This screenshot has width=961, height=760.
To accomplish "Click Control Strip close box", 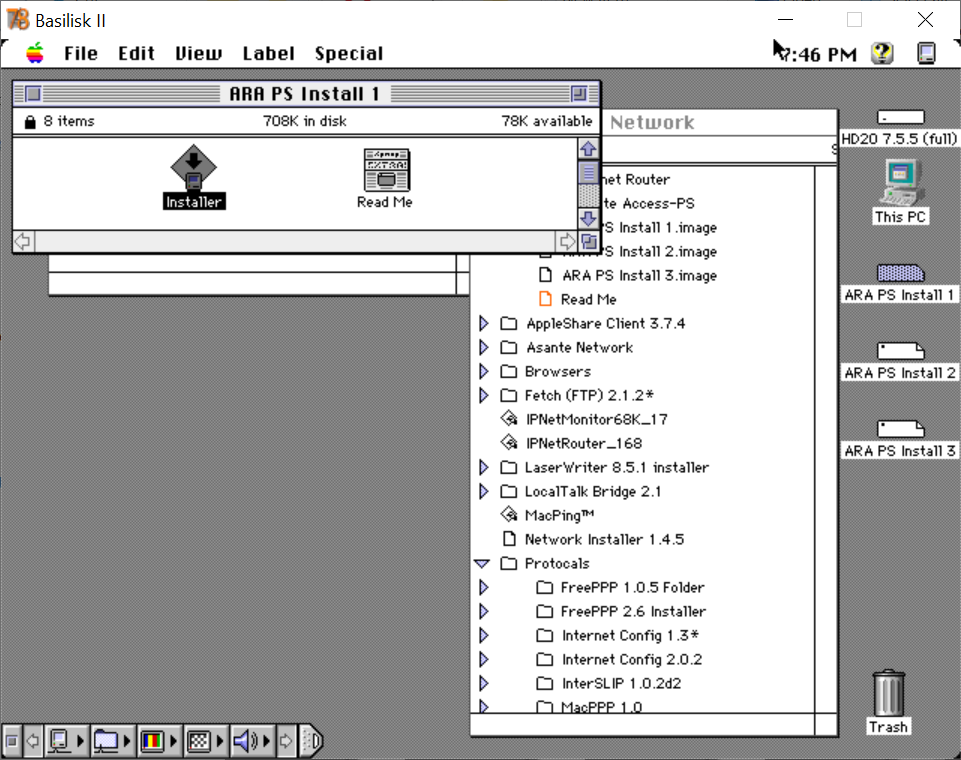I will [x=12, y=742].
